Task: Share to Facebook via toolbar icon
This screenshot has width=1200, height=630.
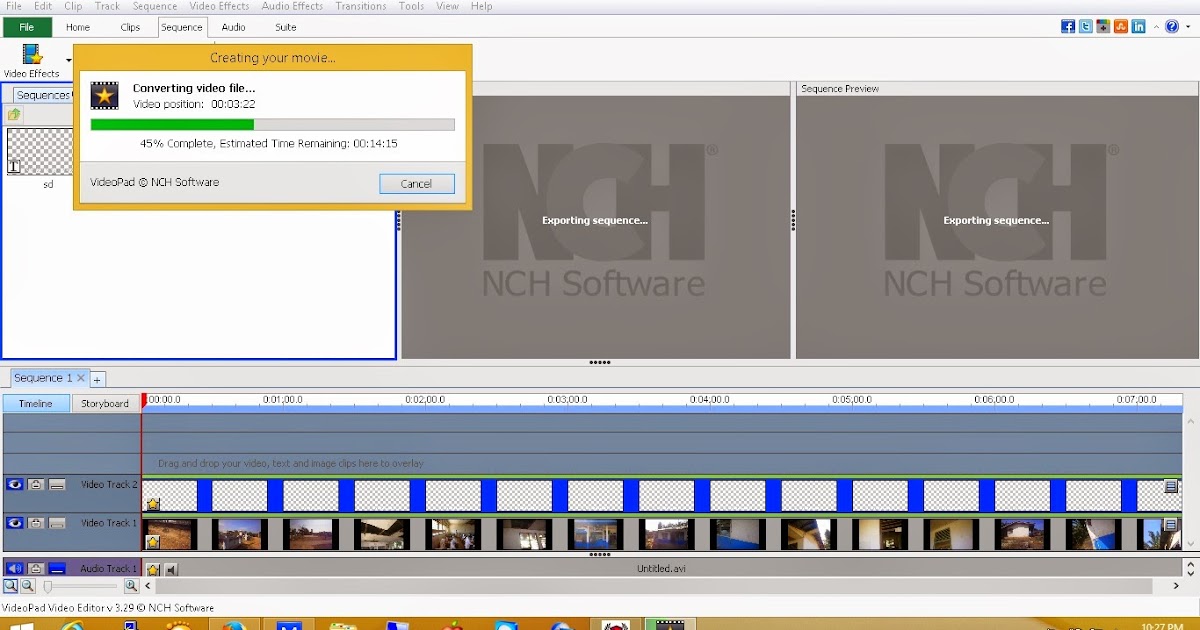Action: (1068, 27)
